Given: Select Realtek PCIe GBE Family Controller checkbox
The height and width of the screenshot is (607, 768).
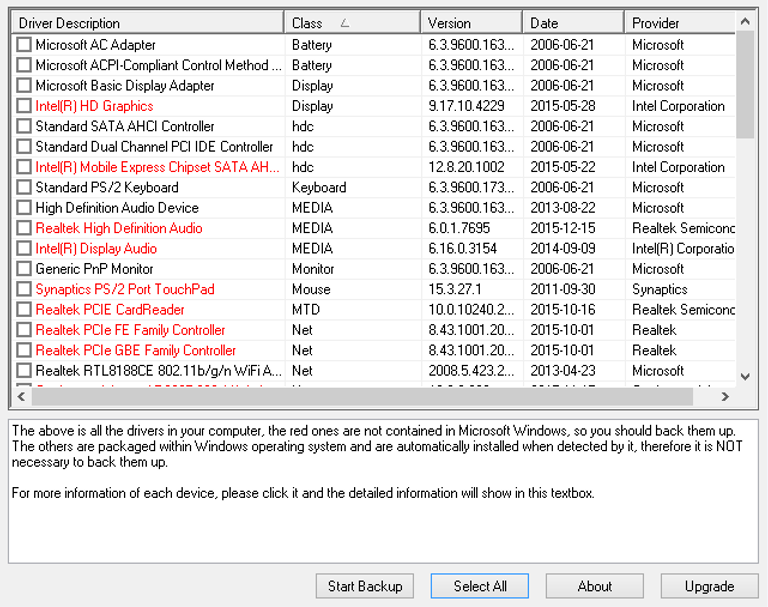Looking at the screenshot, I should tap(24, 350).
